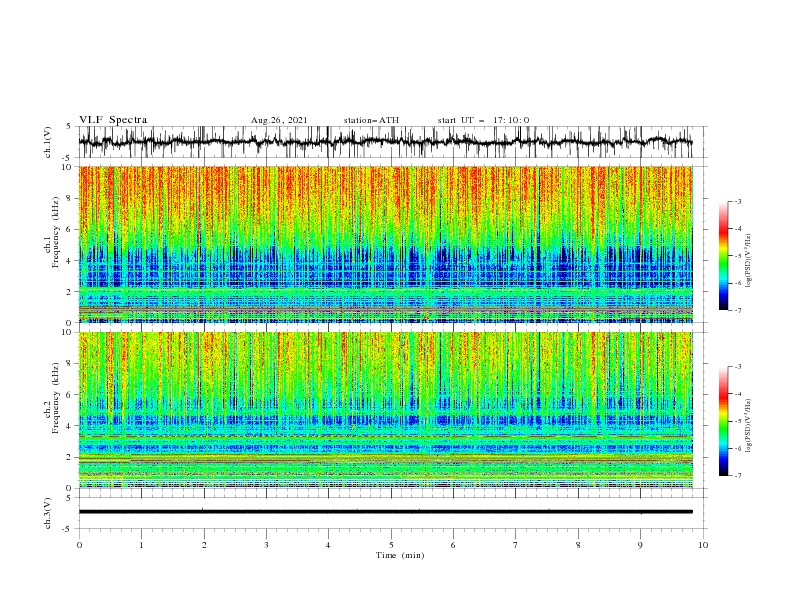Click the ch.2 spectrogram plot
792x612 pixels.
tap(385, 410)
